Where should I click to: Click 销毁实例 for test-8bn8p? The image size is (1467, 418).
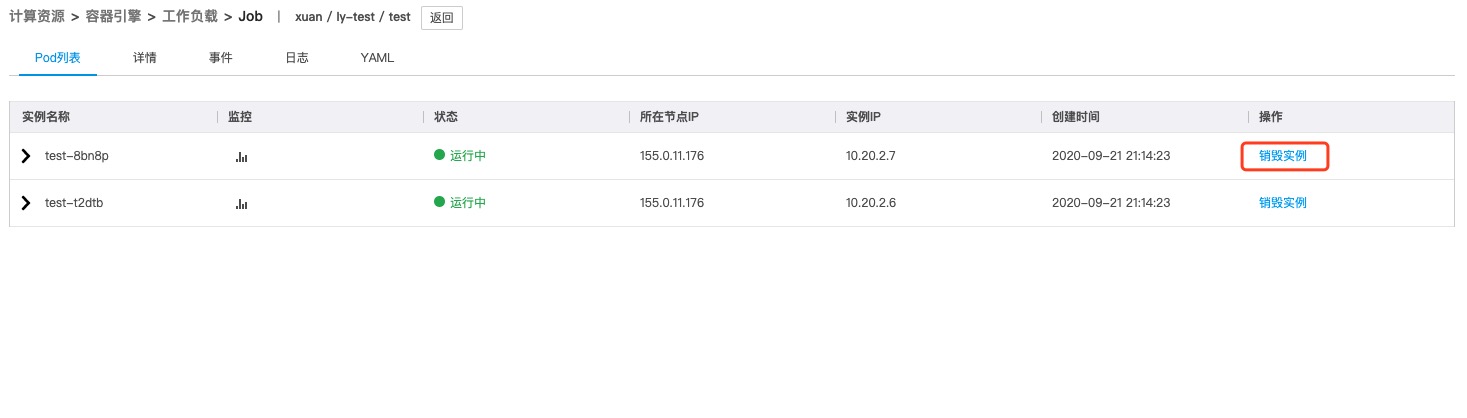1283,156
